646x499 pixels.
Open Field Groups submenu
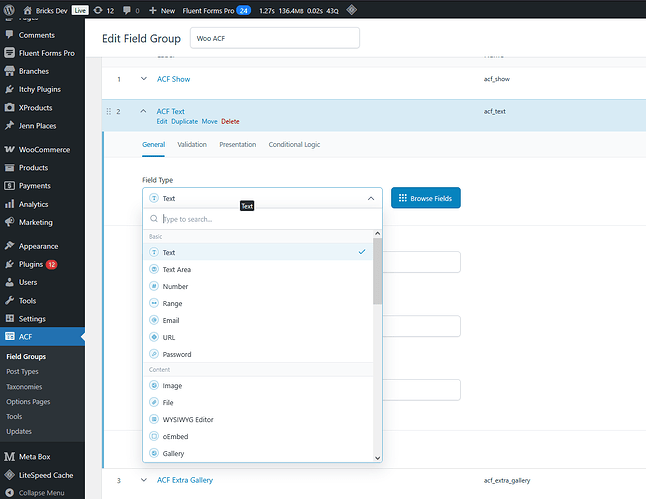coord(26,356)
